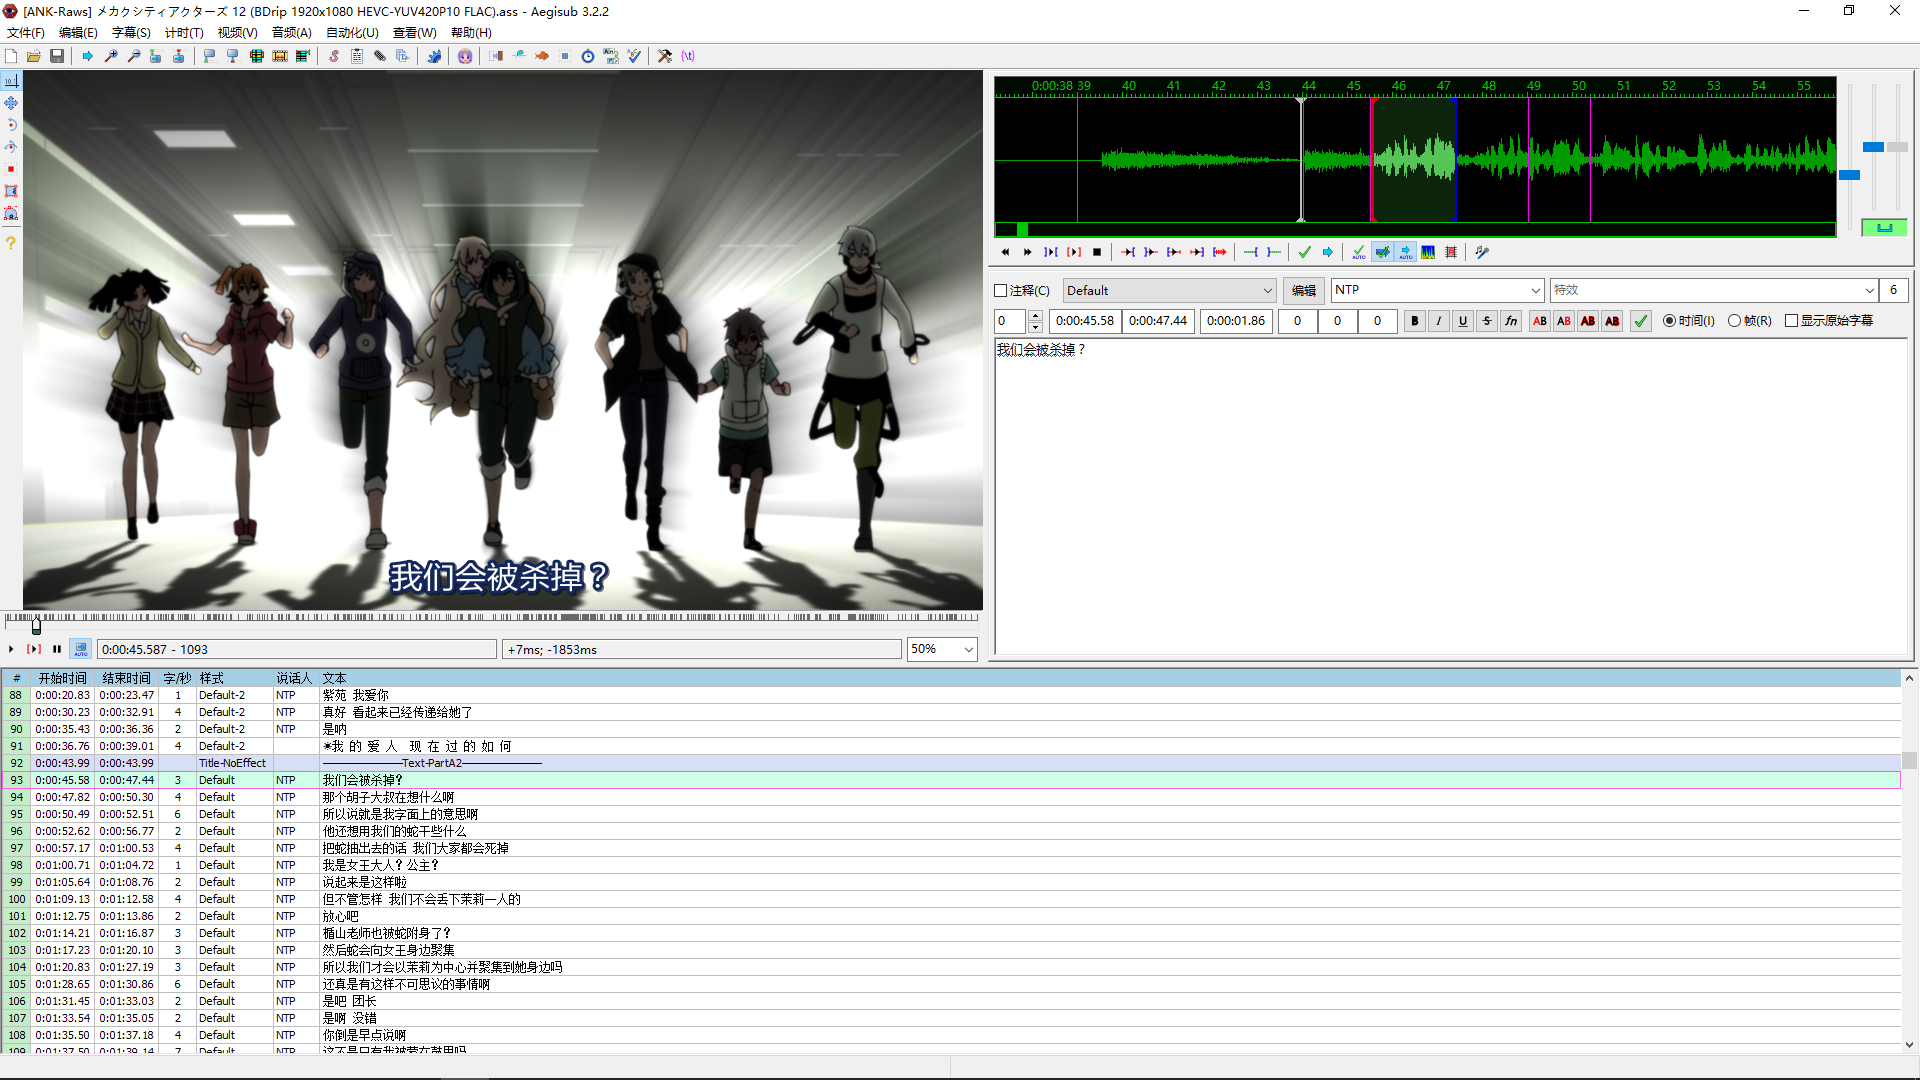Viewport: 1920px width, 1080px height.
Task: Click the blue Jump To arrow icon
Action: [x=88, y=56]
